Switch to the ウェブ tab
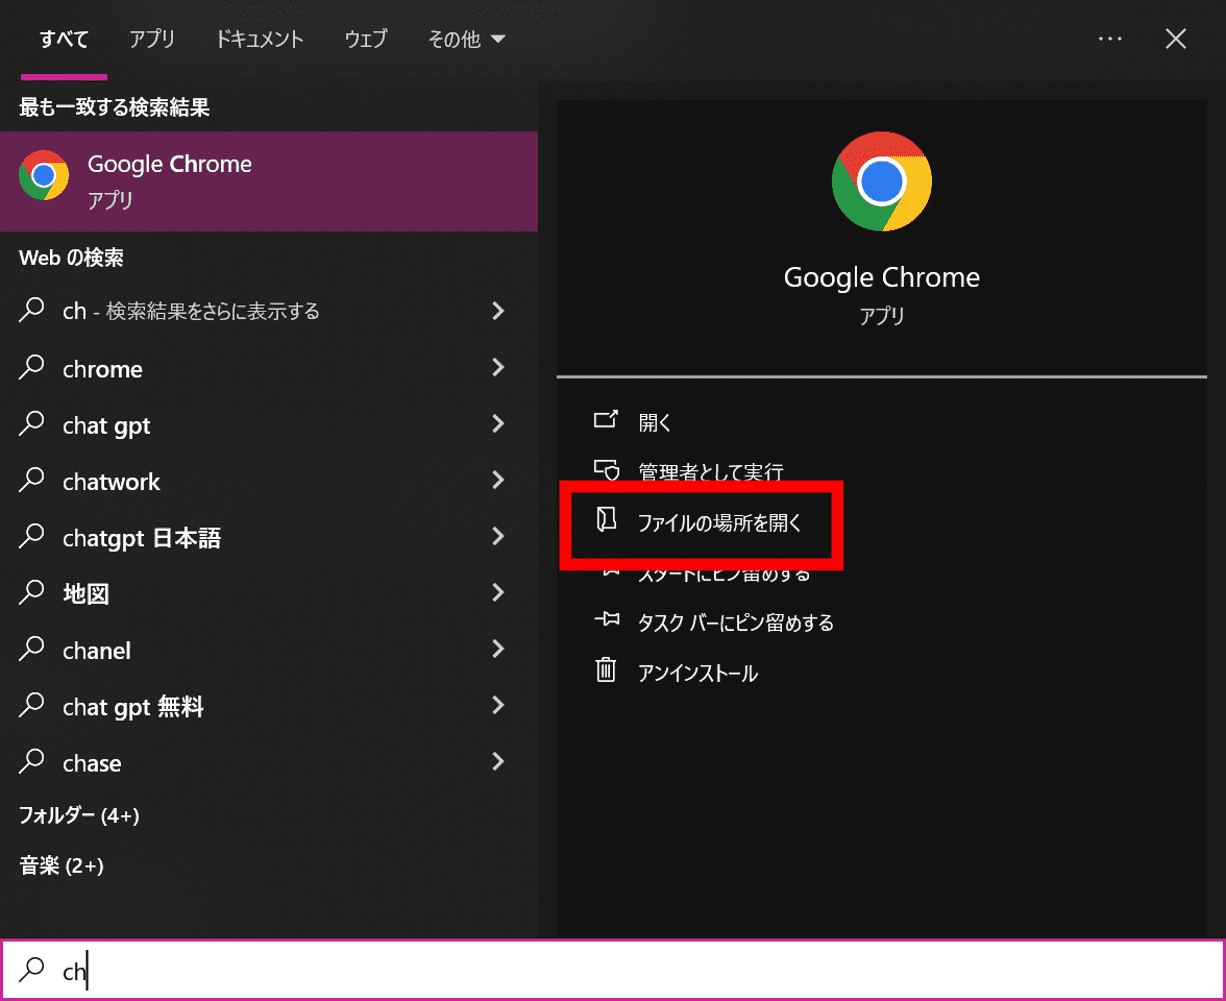The width and height of the screenshot is (1226, 1001). point(366,40)
